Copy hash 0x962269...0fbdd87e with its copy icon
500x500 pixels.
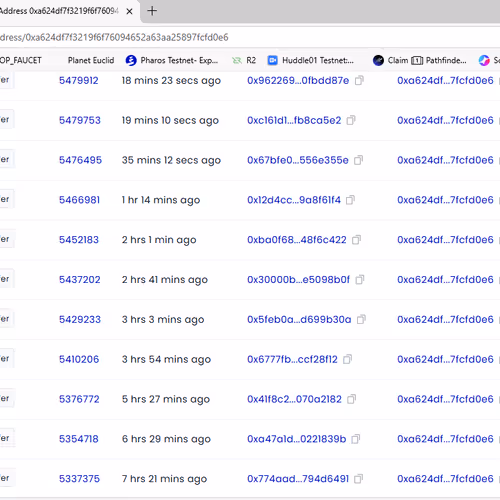point(359,80)
